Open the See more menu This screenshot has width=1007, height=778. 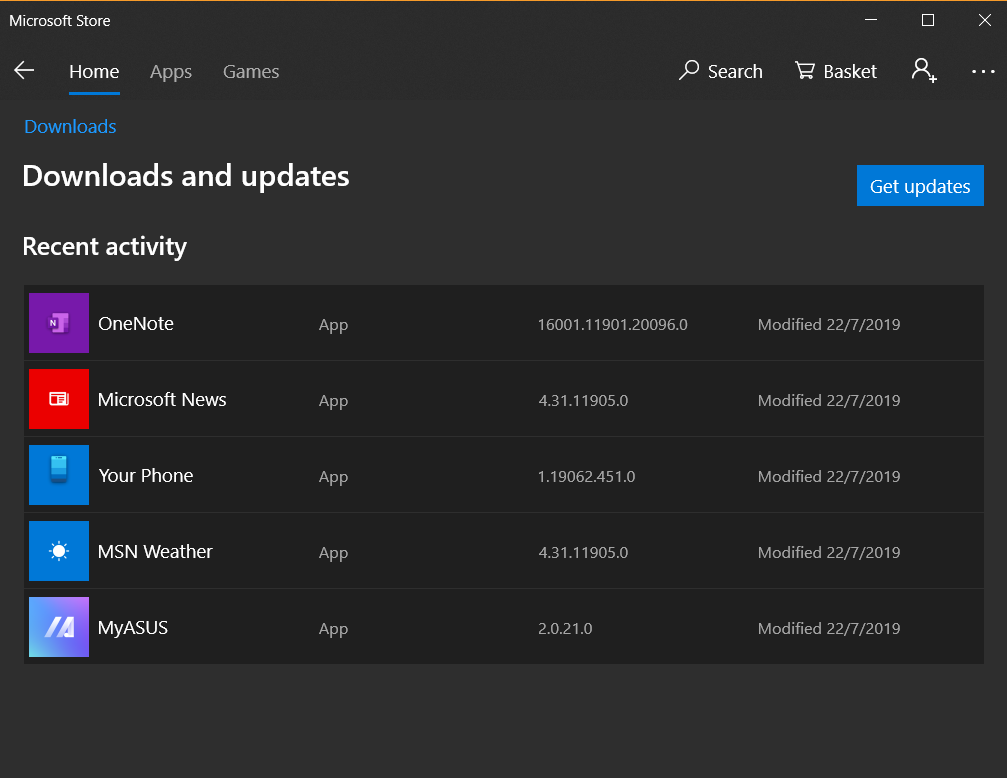coord(984,71)
